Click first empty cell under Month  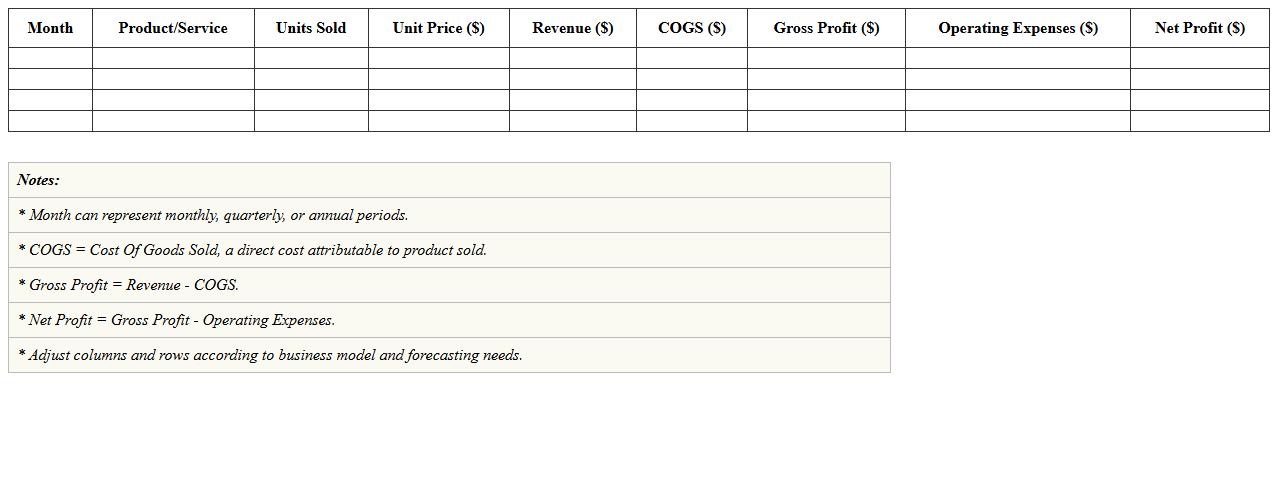point(50,58)
